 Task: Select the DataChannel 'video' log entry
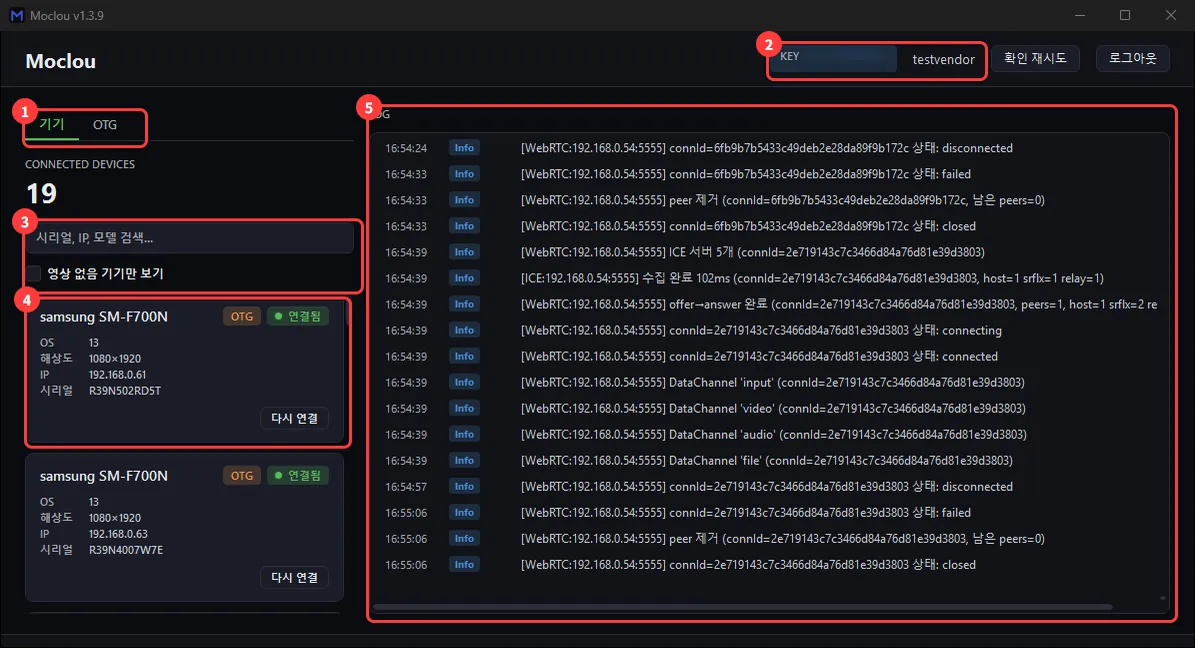771,409
